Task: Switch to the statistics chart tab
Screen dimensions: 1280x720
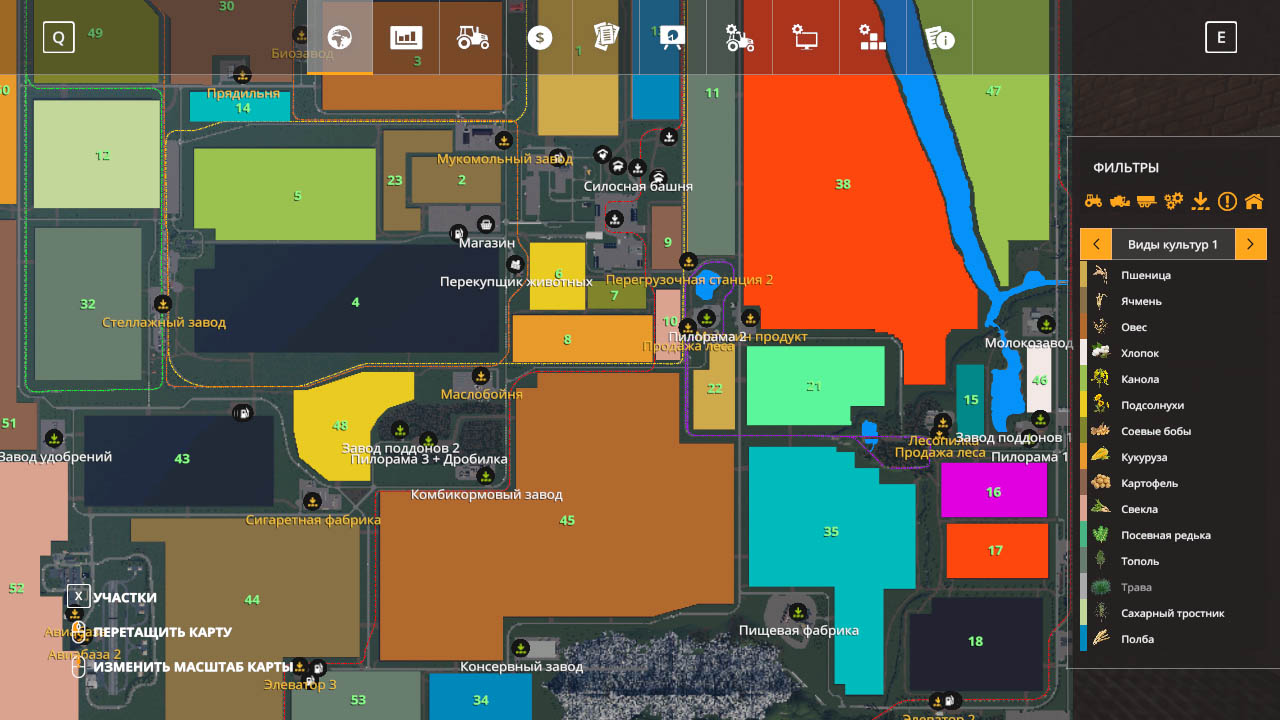Action: pos(406,38)
